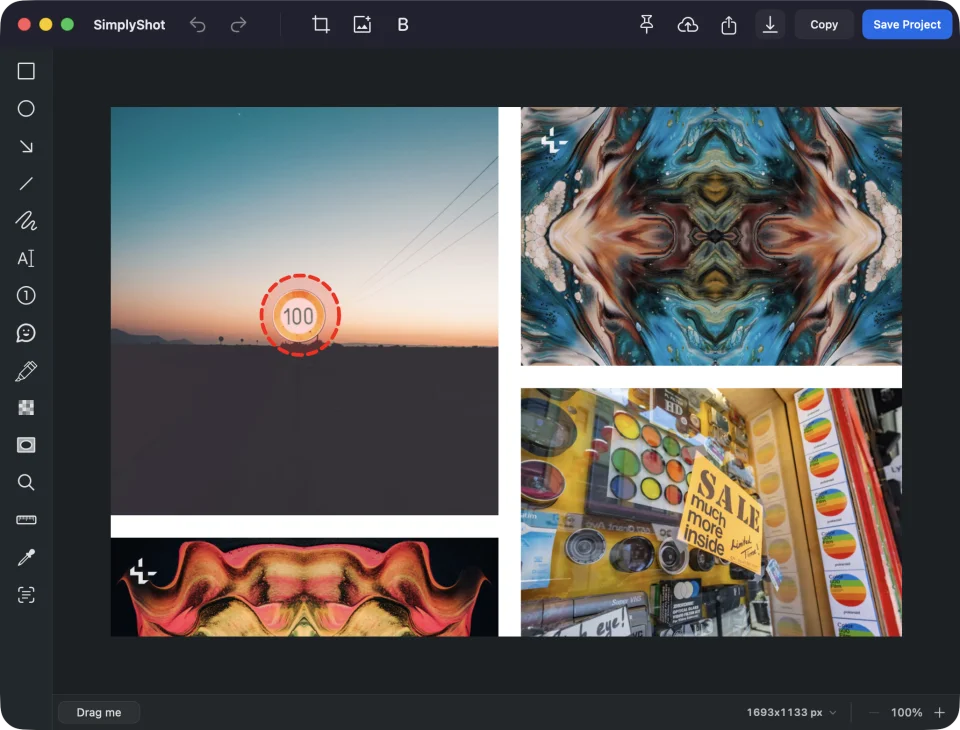
Task: Zoom in with the plus button
Action: point(939,712)
